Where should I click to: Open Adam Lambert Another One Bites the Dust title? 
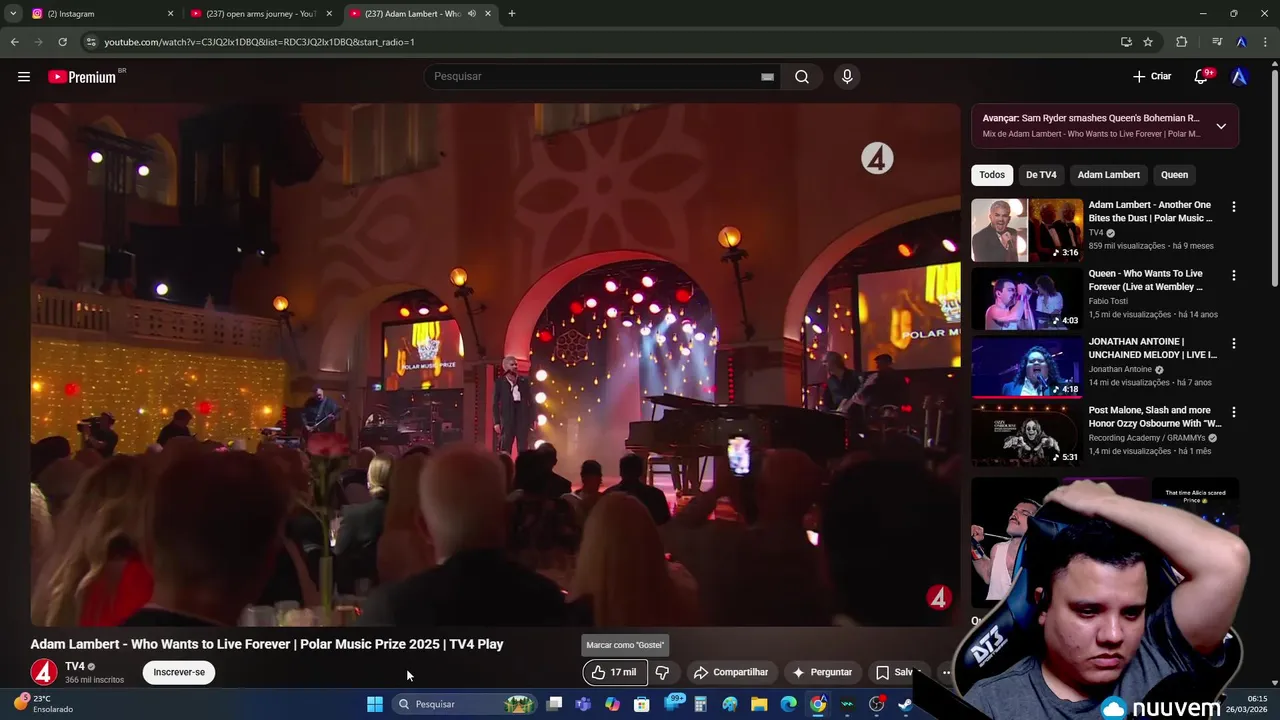[1150, 211]
